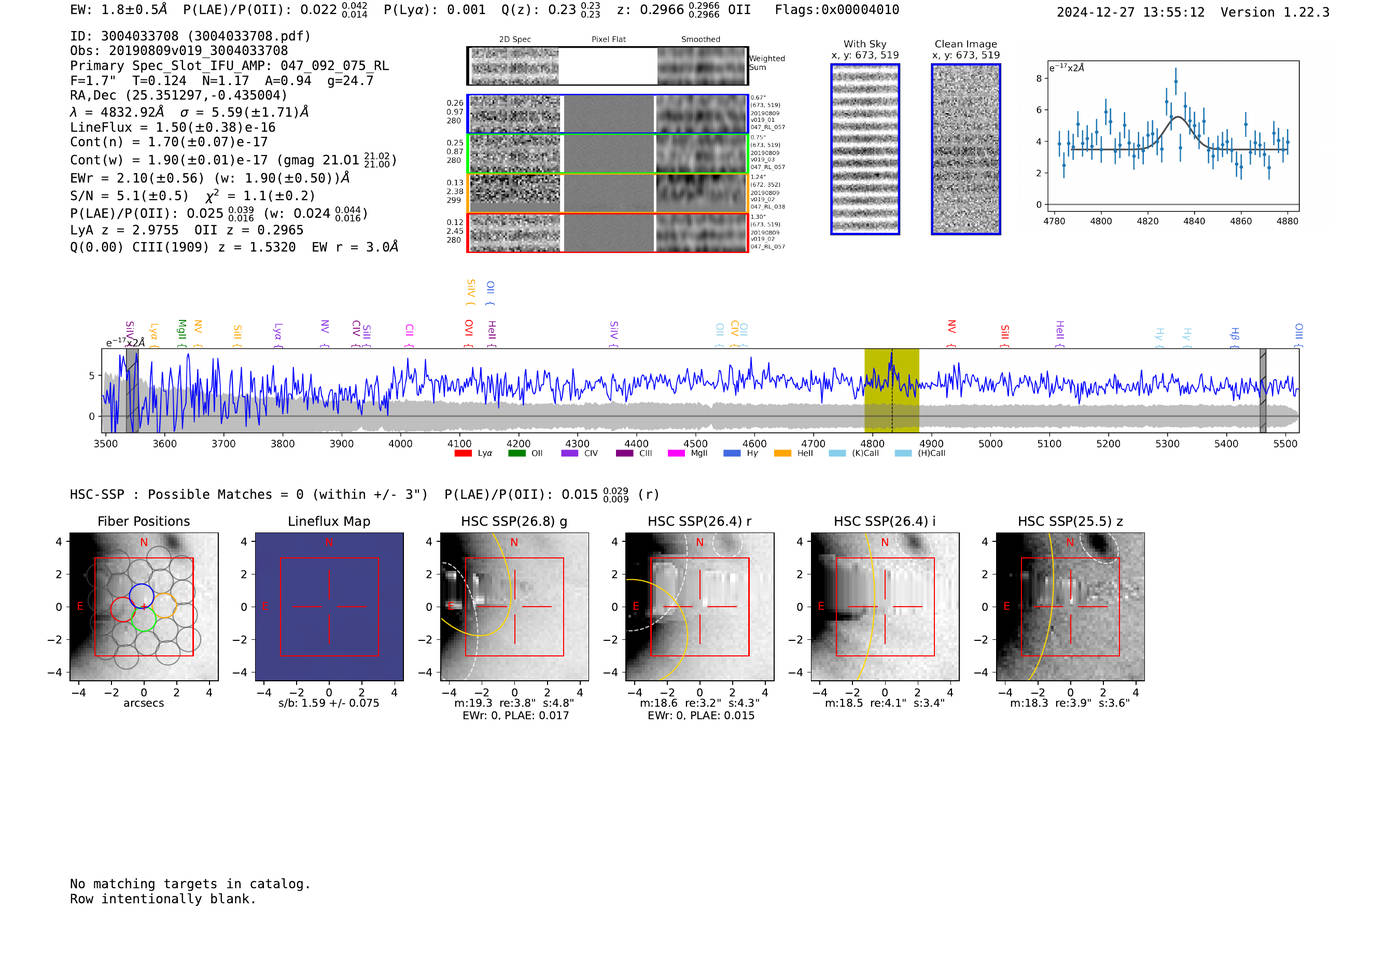The width and height of the screenshot is (1400, 953).
Task: Click the blue Hγ legend swatch
Action: click(x=732, y=454)
